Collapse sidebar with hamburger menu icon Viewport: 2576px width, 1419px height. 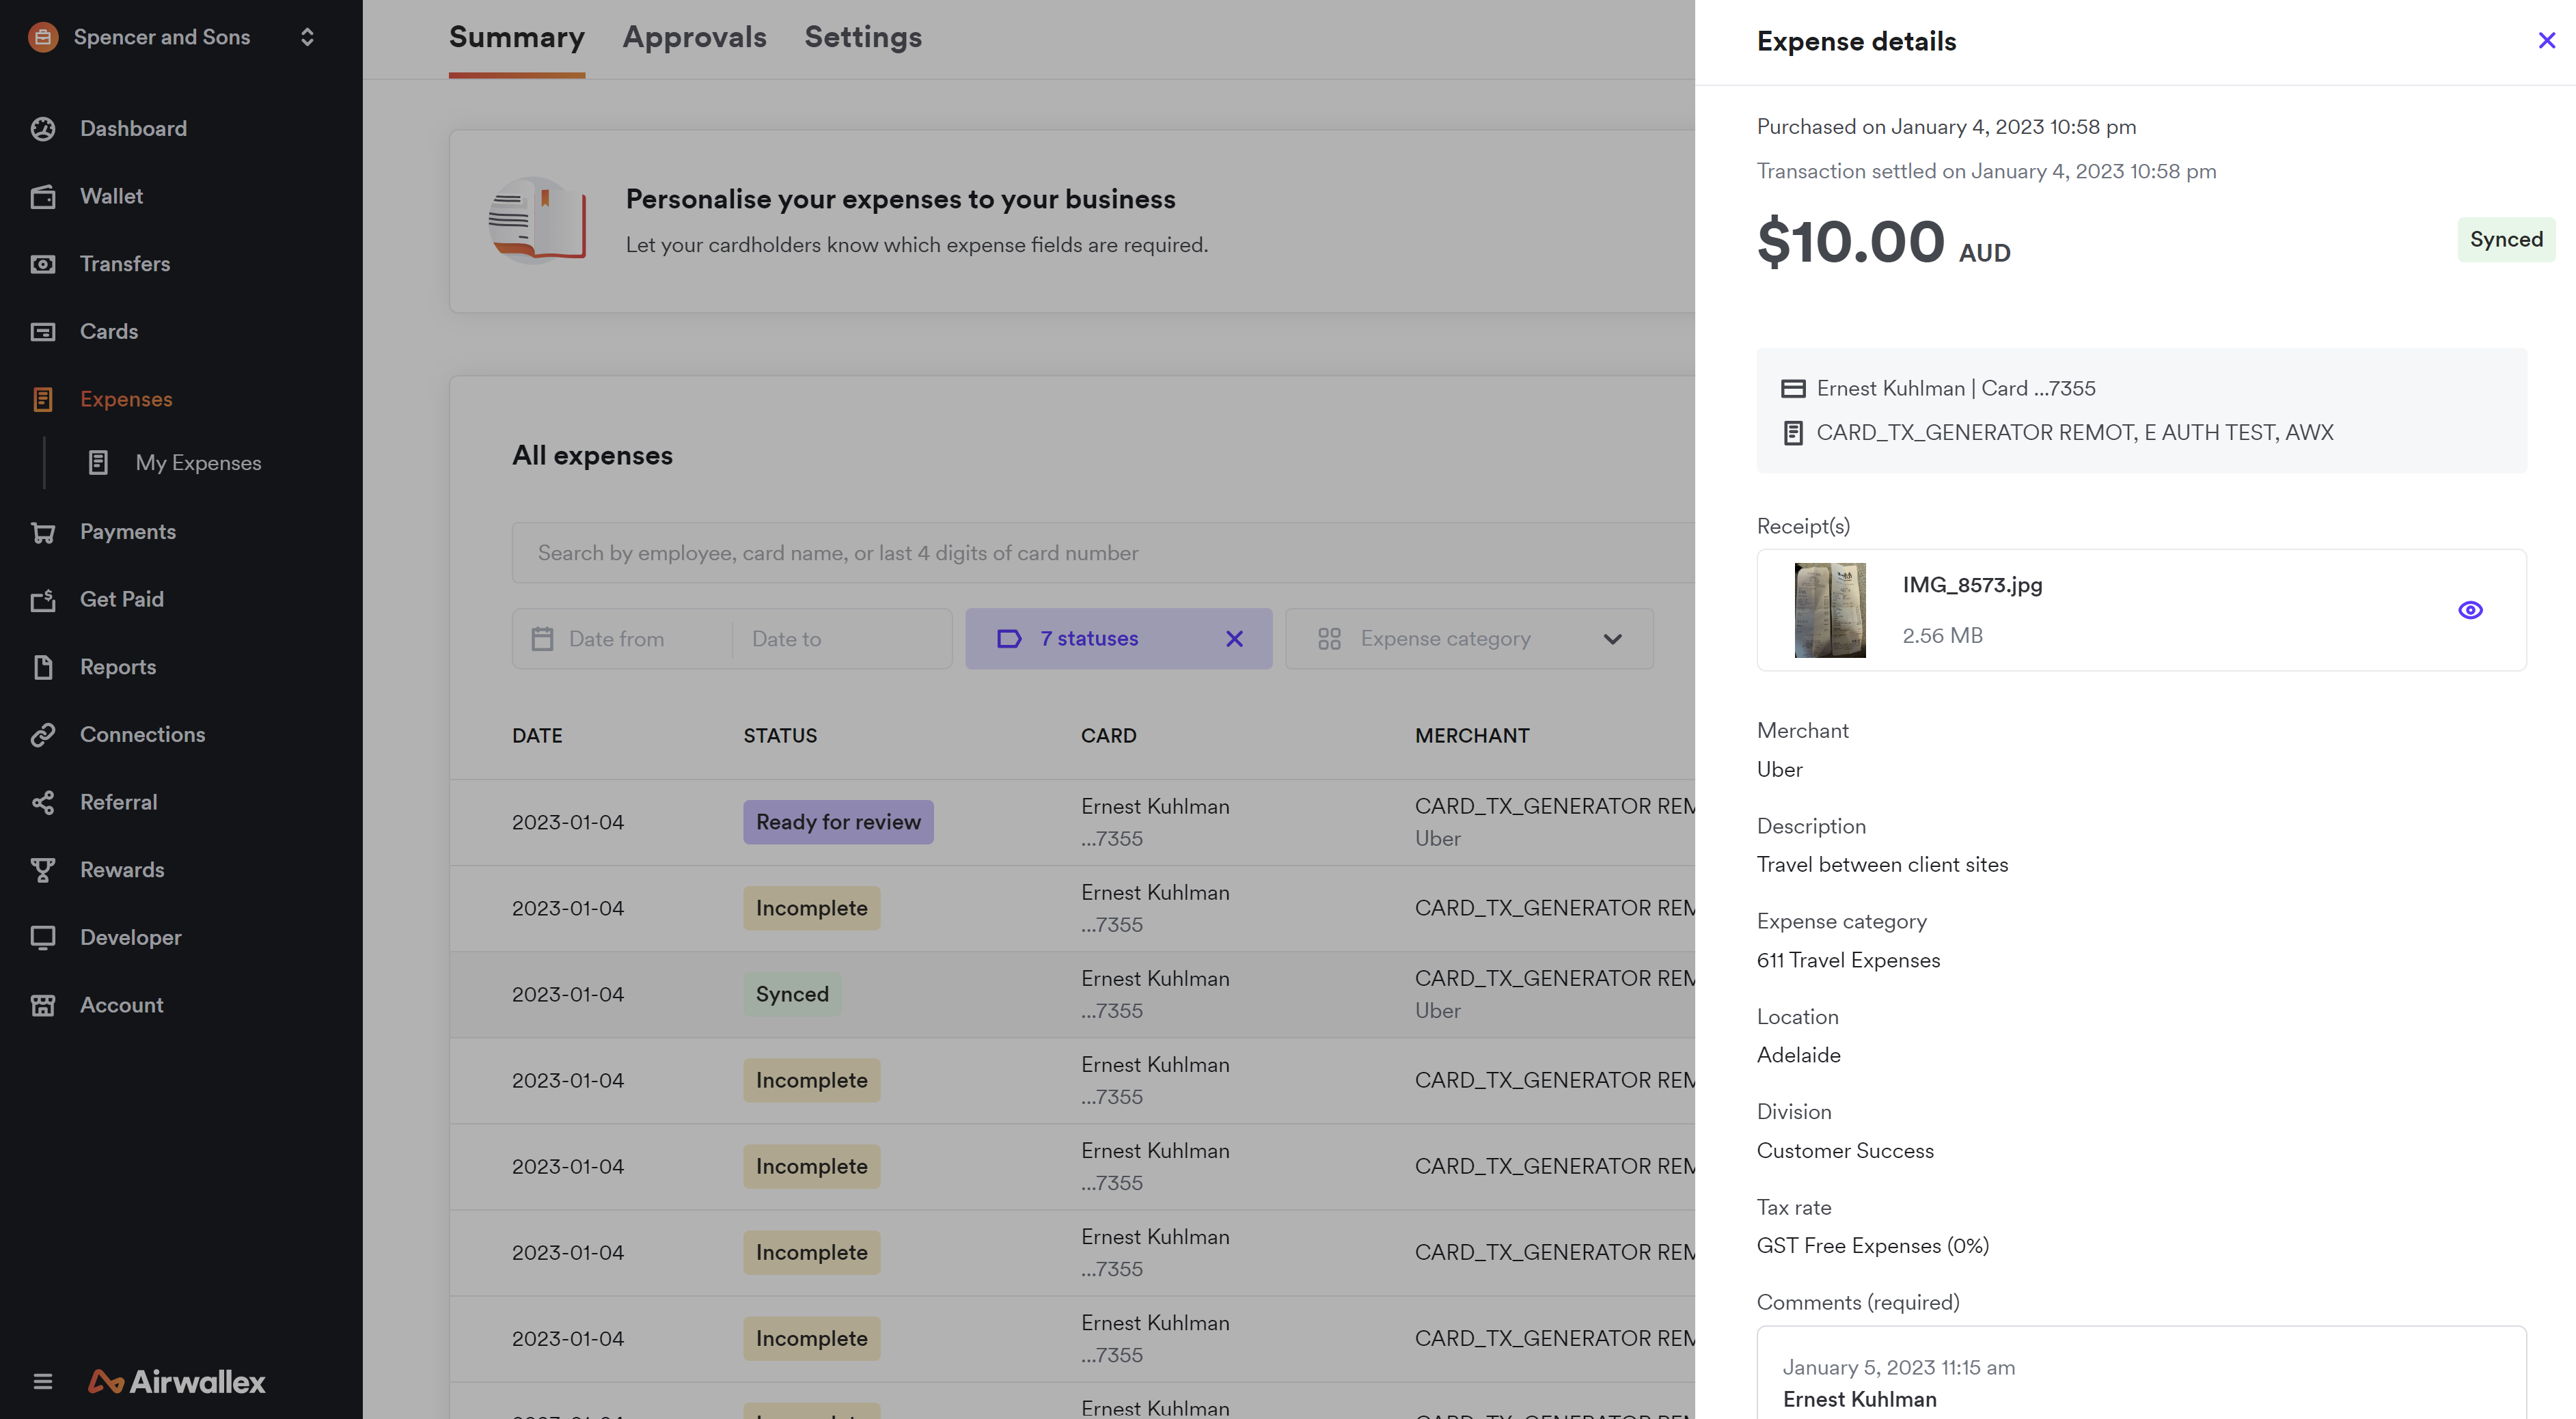(43, 1382)
